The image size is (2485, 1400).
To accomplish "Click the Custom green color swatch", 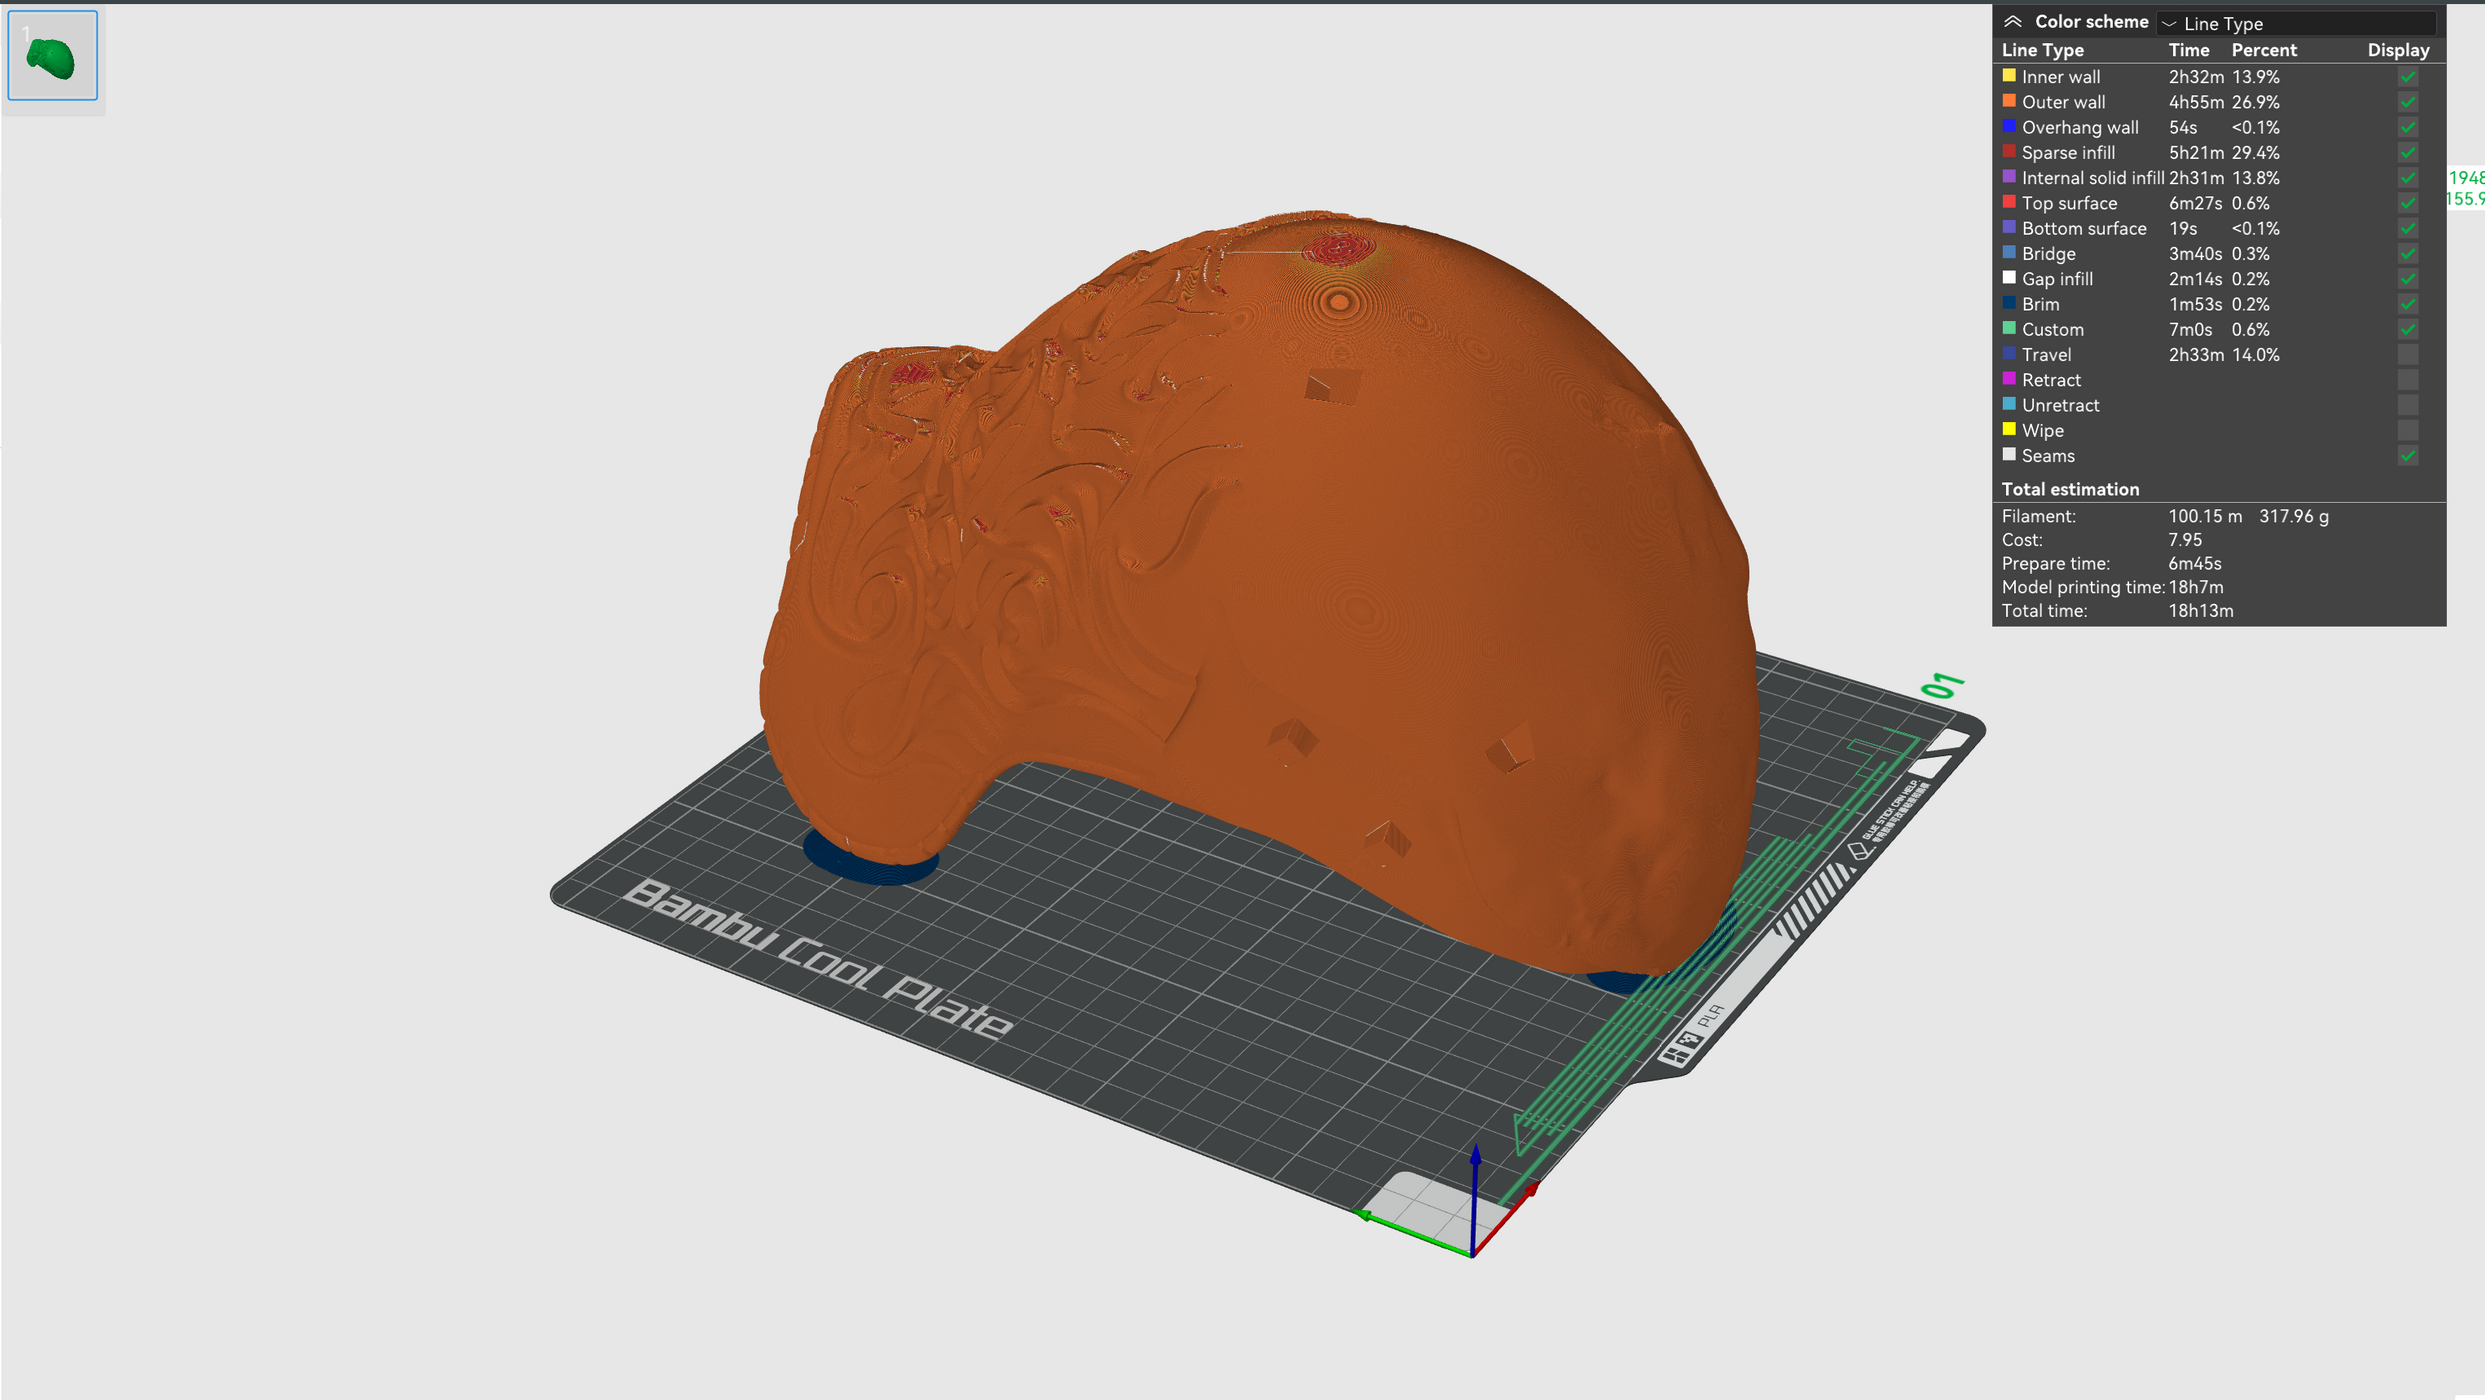I will [x=2009, y=328].
